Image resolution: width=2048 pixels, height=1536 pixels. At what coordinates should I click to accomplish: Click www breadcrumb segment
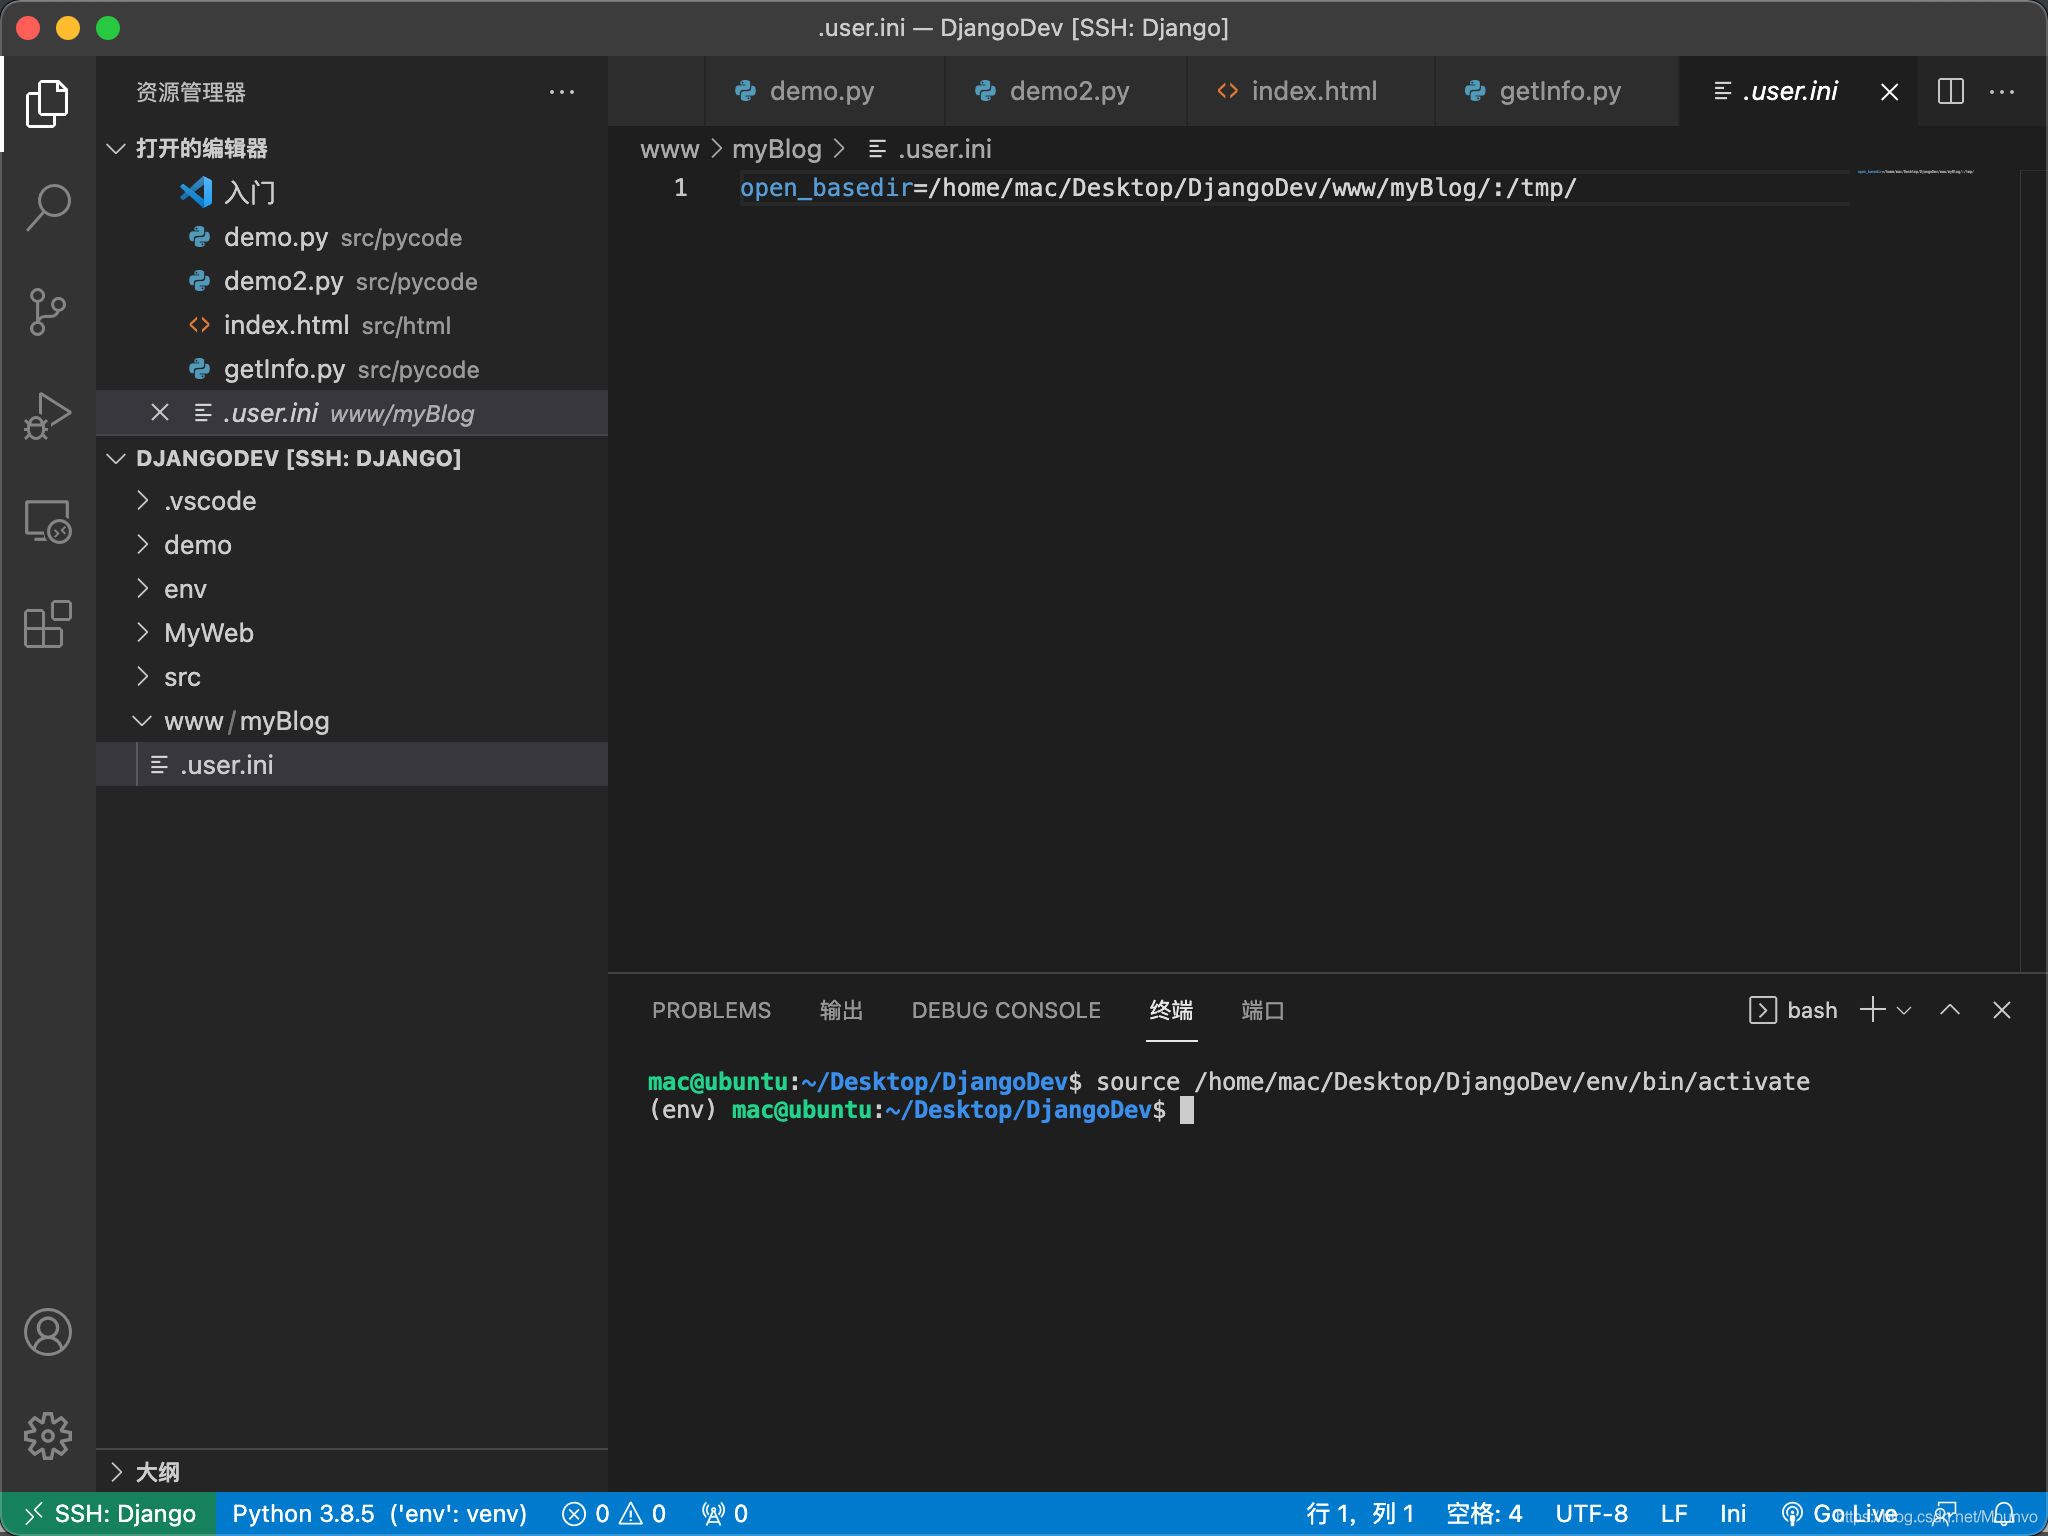pos(669,149)
